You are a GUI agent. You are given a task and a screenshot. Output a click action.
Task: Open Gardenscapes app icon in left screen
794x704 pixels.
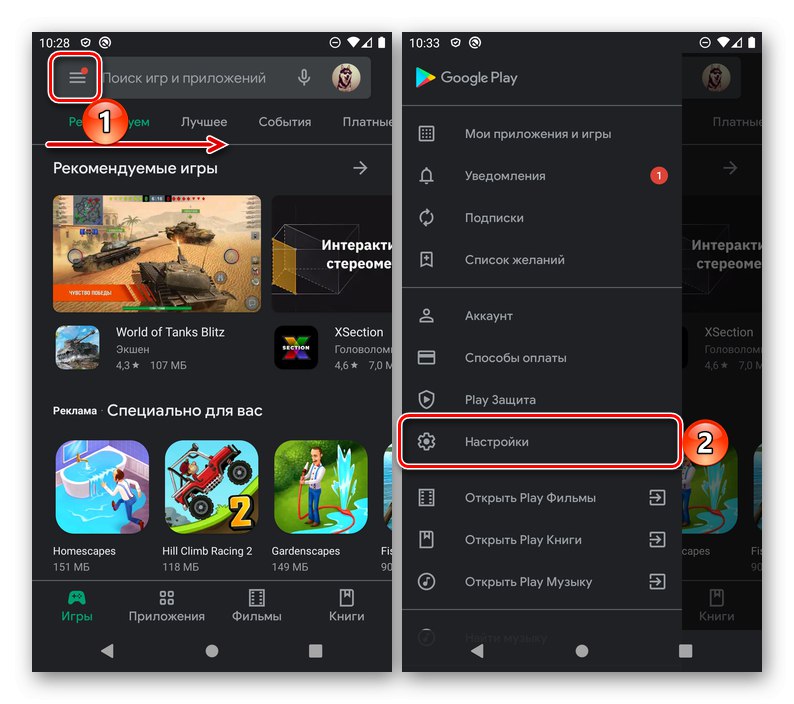[321, 487]
